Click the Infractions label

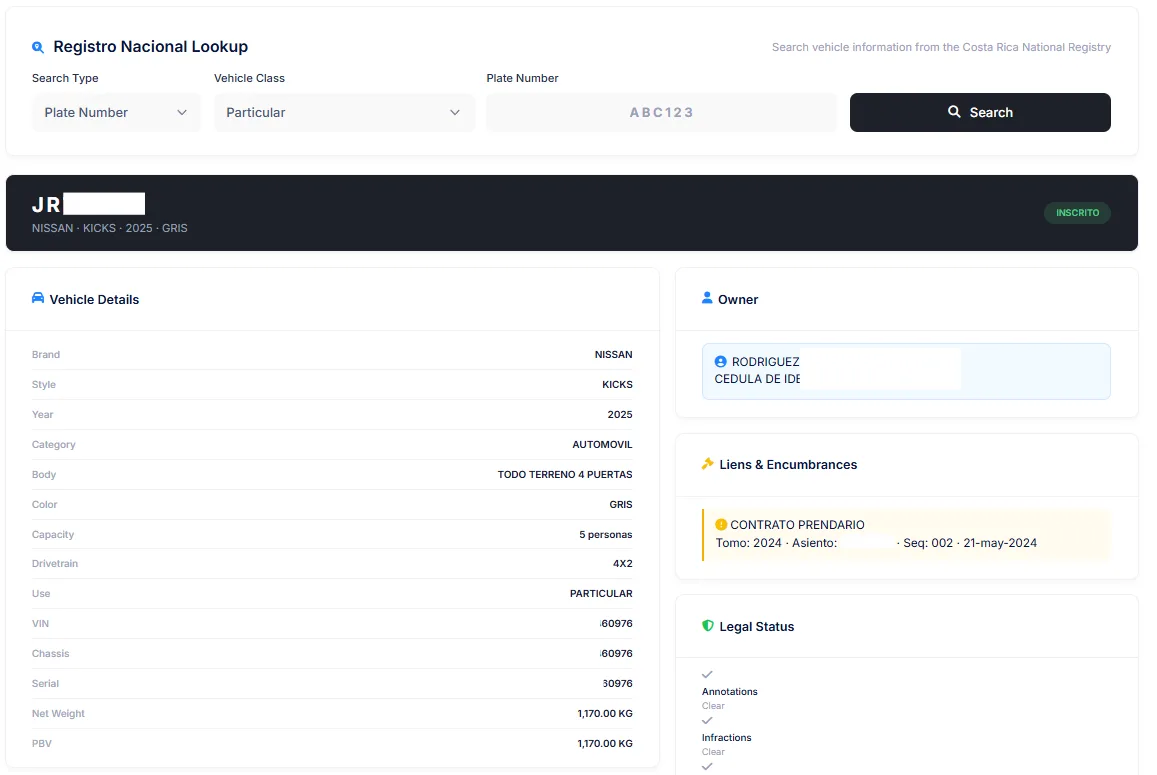pos(726,737)
